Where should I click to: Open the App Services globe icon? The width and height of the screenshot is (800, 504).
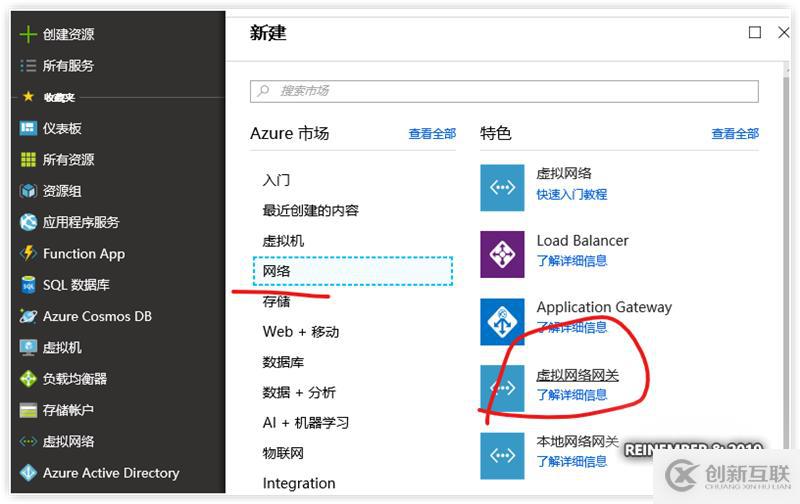28,222
